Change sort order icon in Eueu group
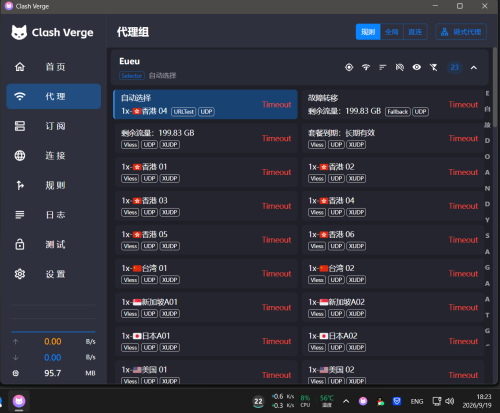The width and height of the screenshot is (500, 413). [383, 67]
